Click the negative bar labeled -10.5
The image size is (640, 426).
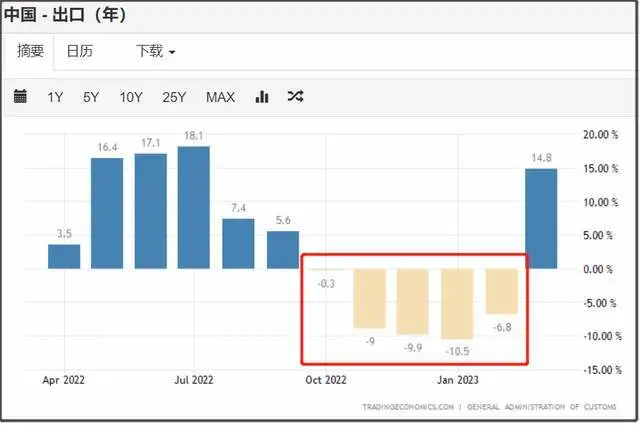[456, 303]
